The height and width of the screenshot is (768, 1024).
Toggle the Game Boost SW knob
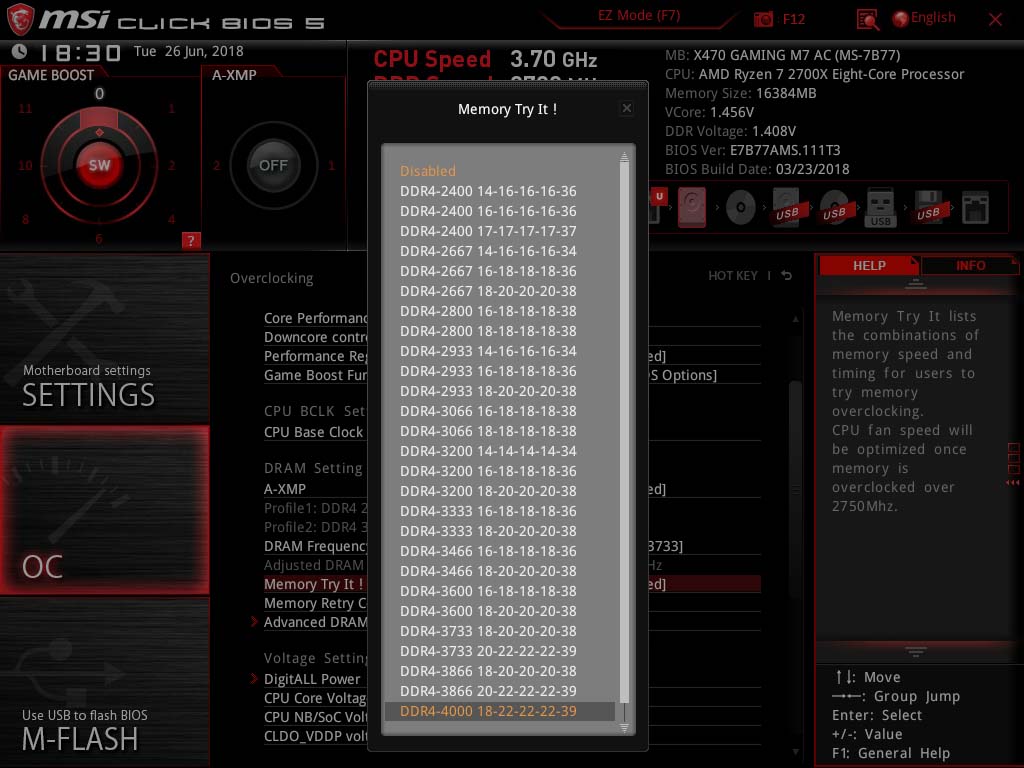[x=99, y=165]
